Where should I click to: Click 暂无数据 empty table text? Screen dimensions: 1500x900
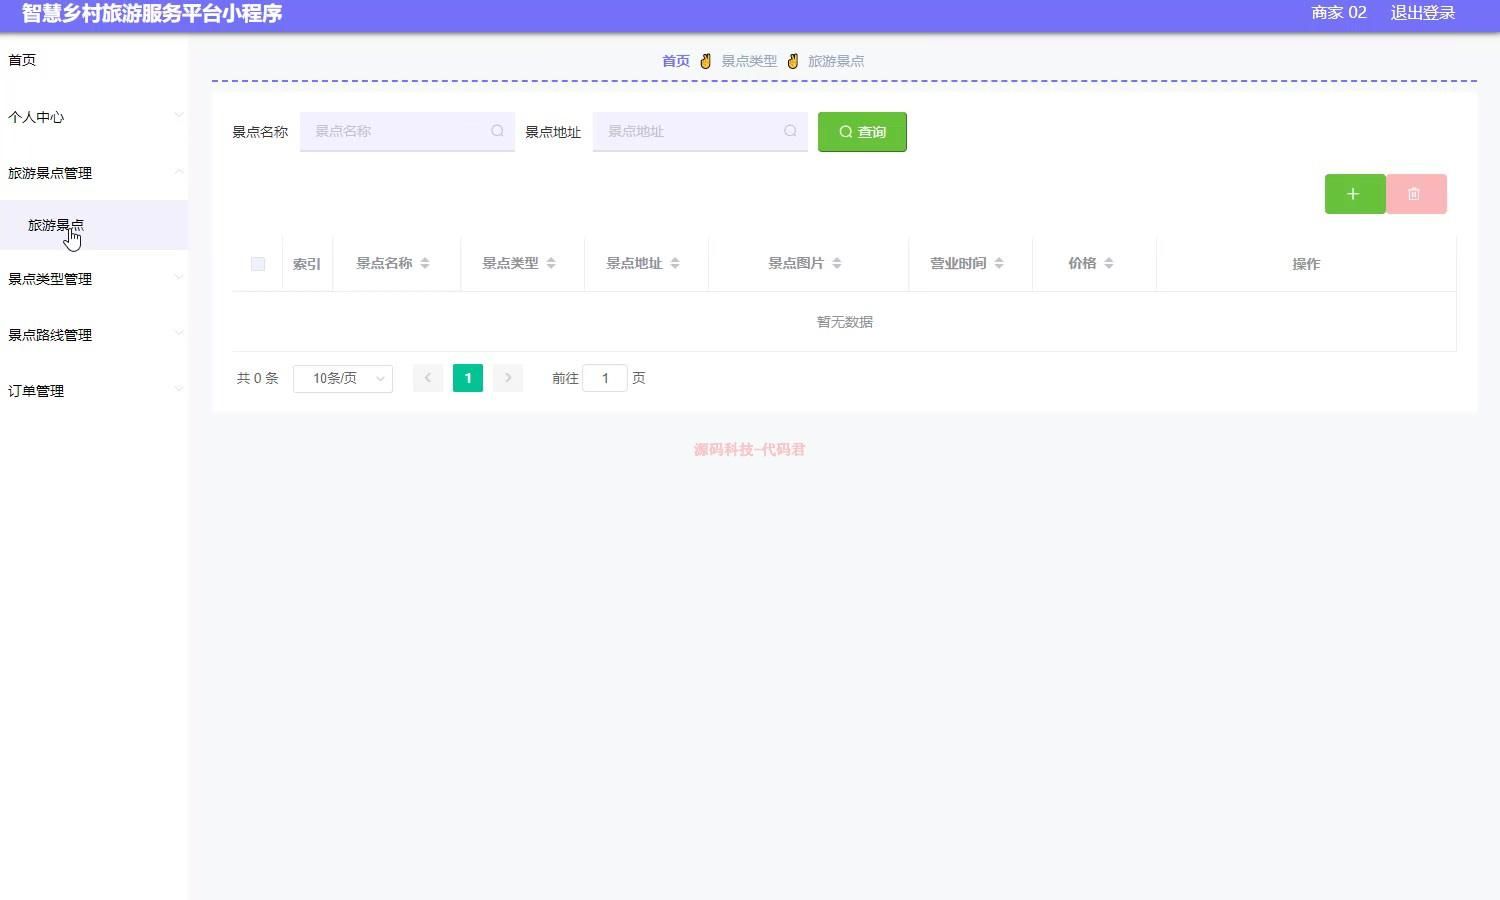[x=845, y=322]
